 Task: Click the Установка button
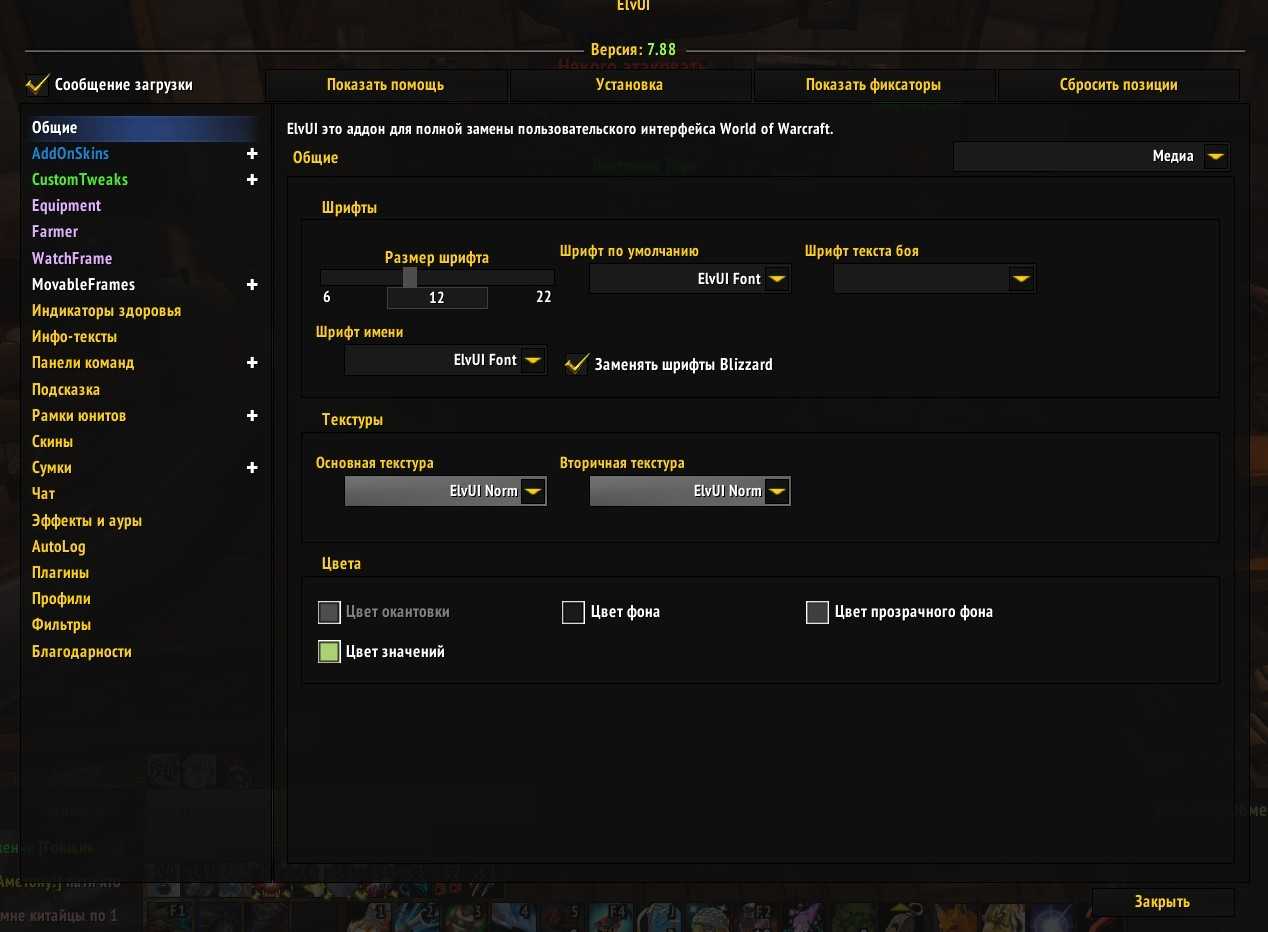tap(630, 85)
